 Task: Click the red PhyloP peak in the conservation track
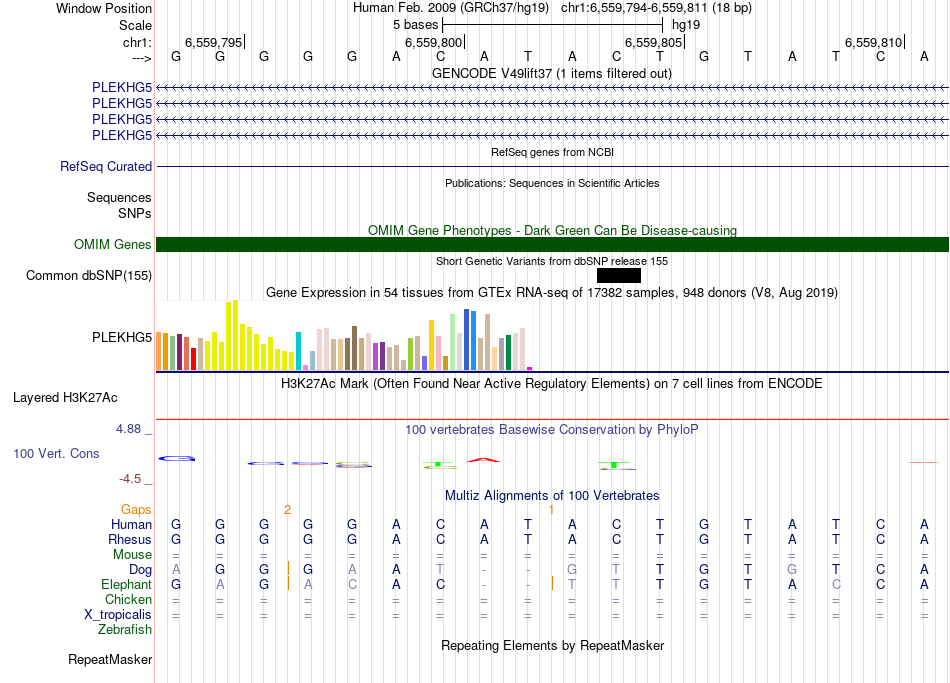(x=483, y=460)
